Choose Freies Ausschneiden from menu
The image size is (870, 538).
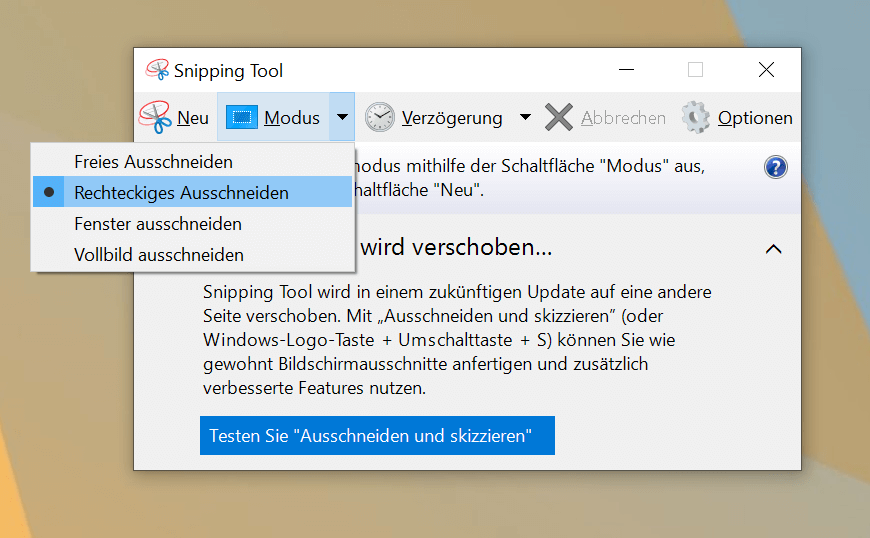tap(193, 161)
